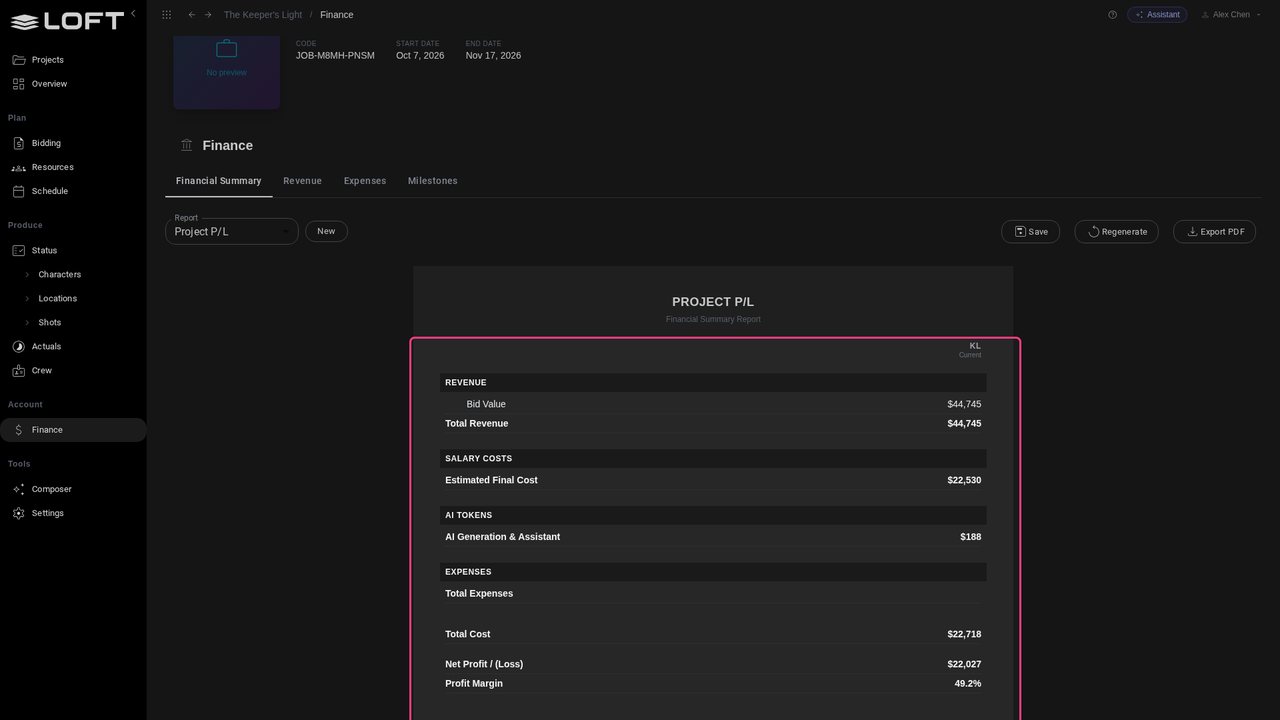Viewport: 1280px width, 720px height.
Task: Click the Actuals pie icon
Action: coord(19,347)
